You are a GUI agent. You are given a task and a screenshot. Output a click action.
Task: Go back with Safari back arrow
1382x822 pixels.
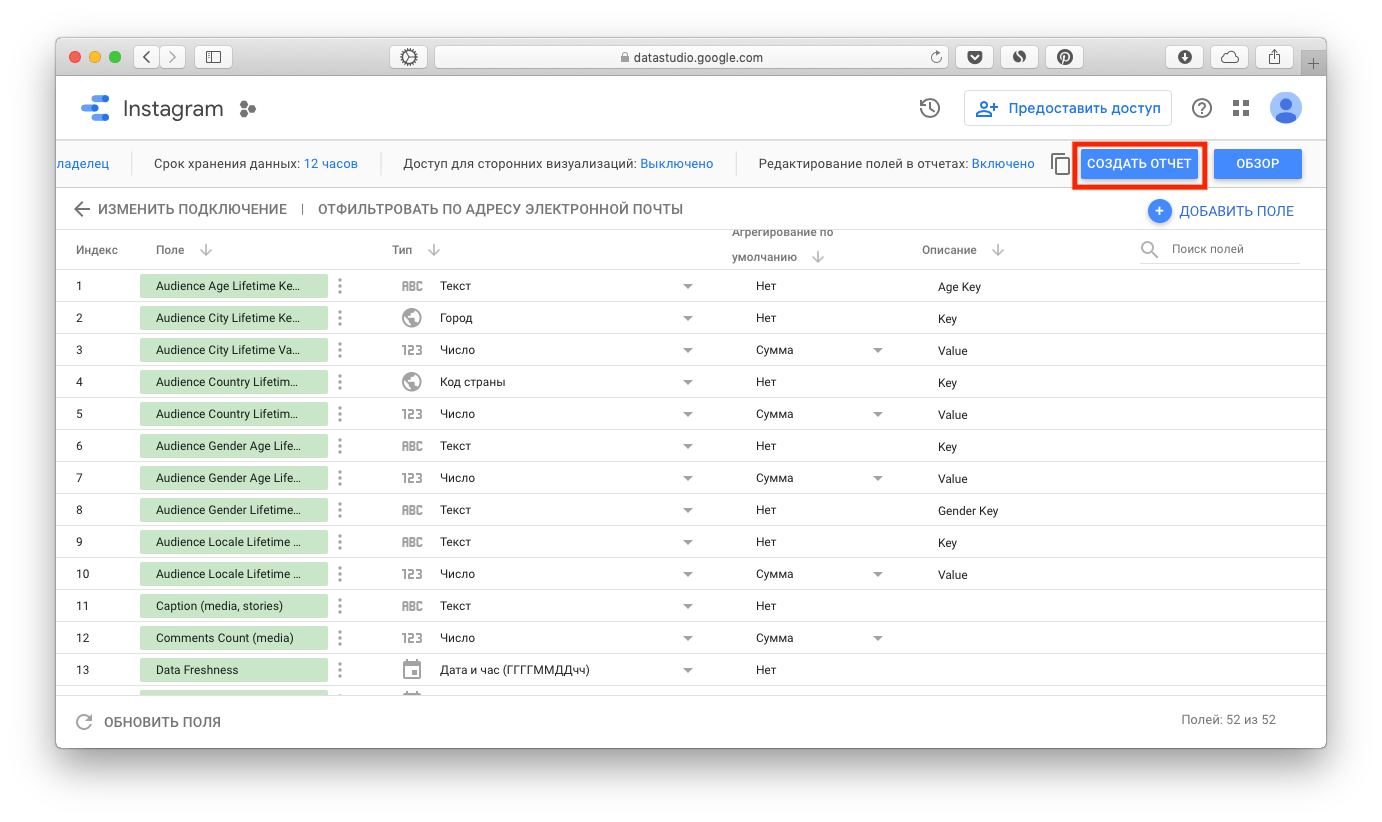click(x=147, y=57)
